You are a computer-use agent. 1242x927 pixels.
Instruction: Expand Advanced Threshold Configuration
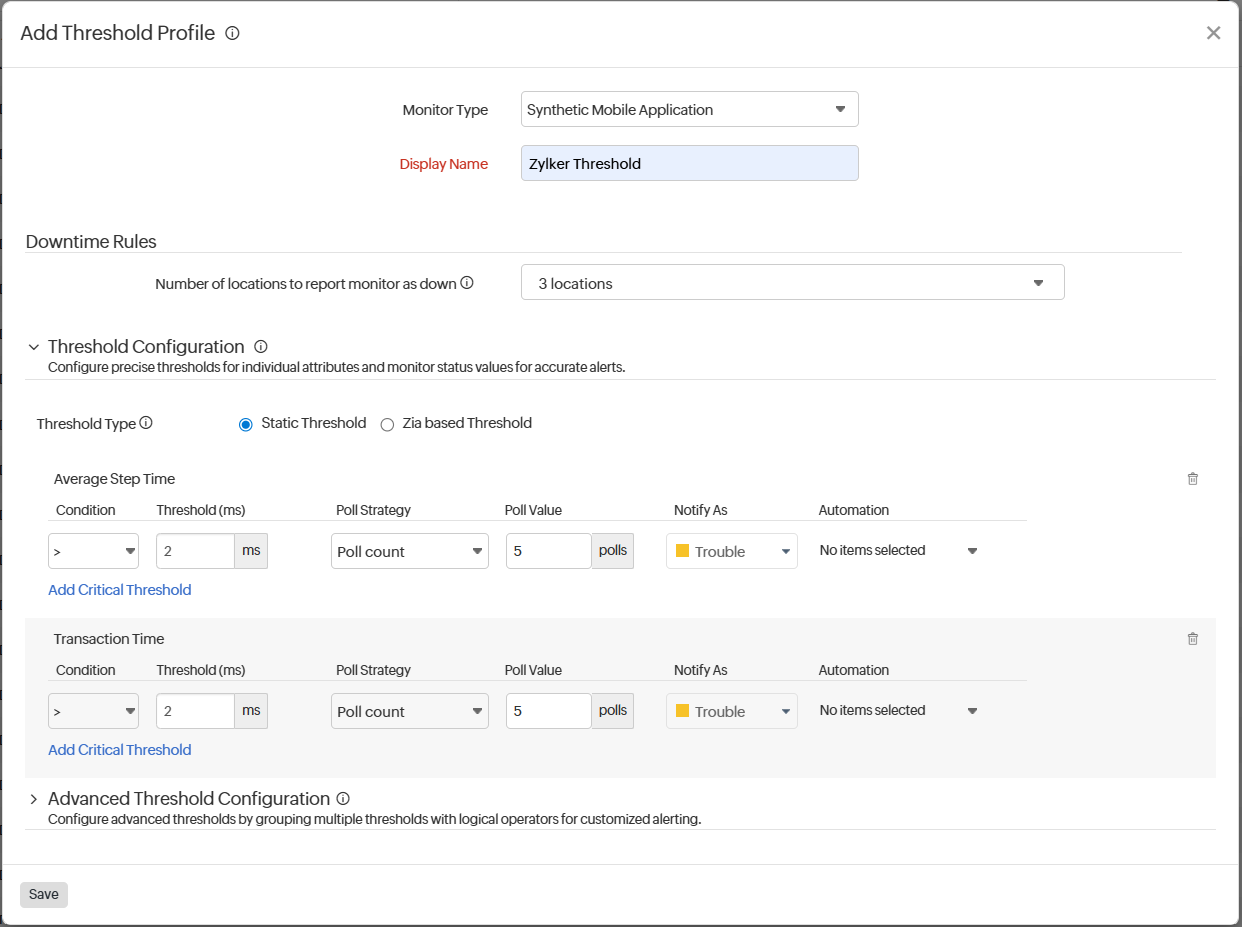[x=33, y=798]
